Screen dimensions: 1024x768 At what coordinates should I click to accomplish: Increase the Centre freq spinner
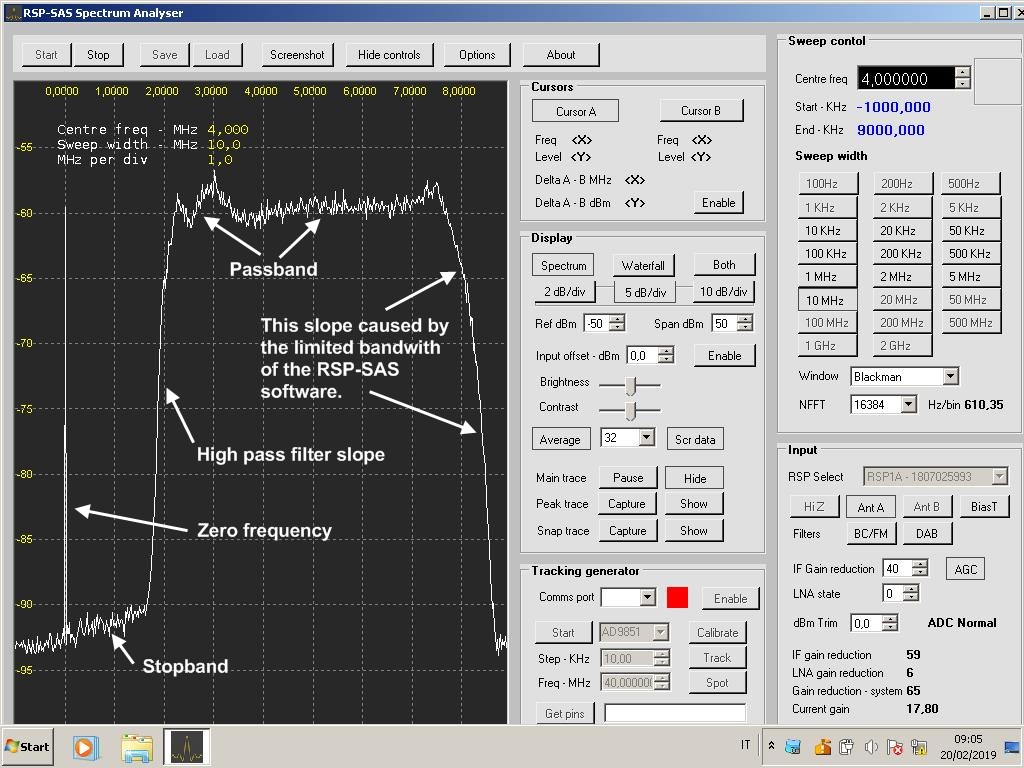(962, 72)
